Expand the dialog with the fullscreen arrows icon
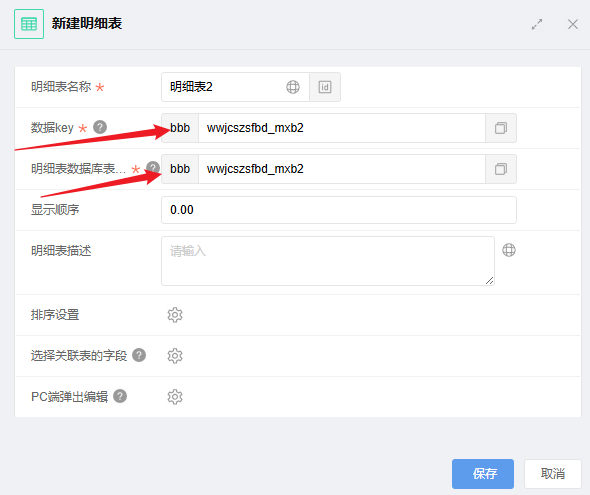 click(x=537, y=24)
